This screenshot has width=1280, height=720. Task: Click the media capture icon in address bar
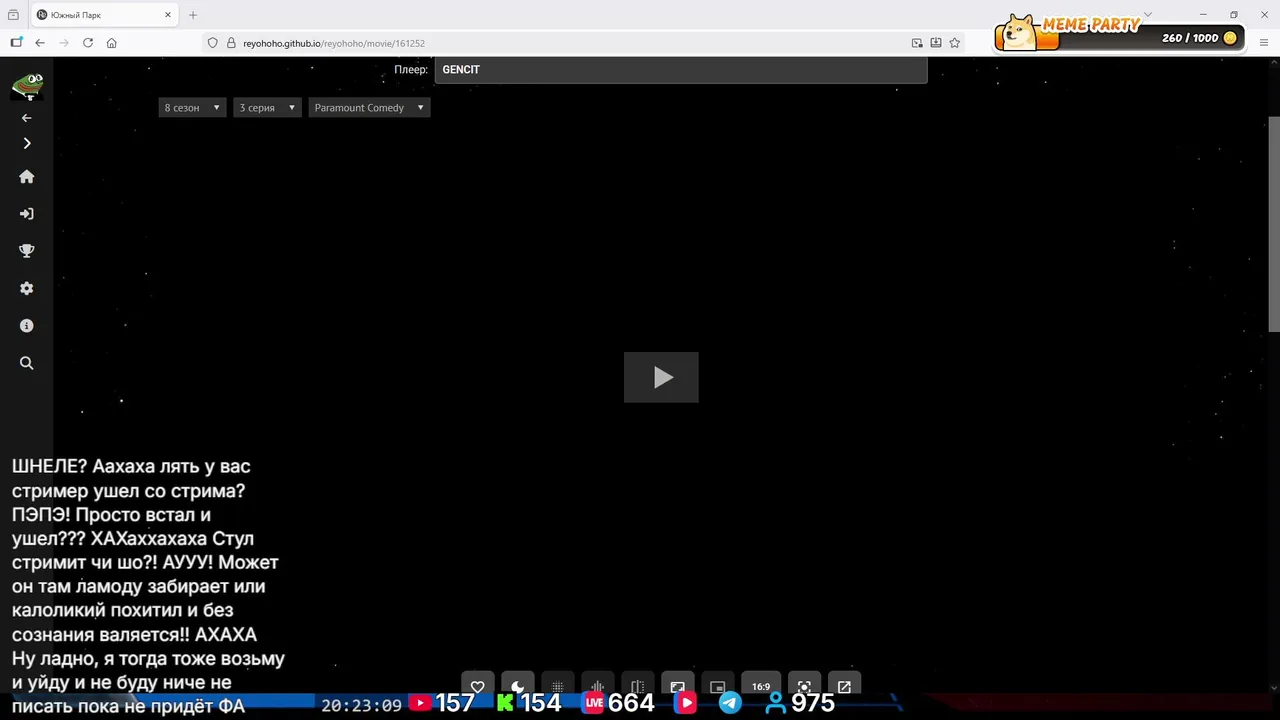(x=917, y=43)
